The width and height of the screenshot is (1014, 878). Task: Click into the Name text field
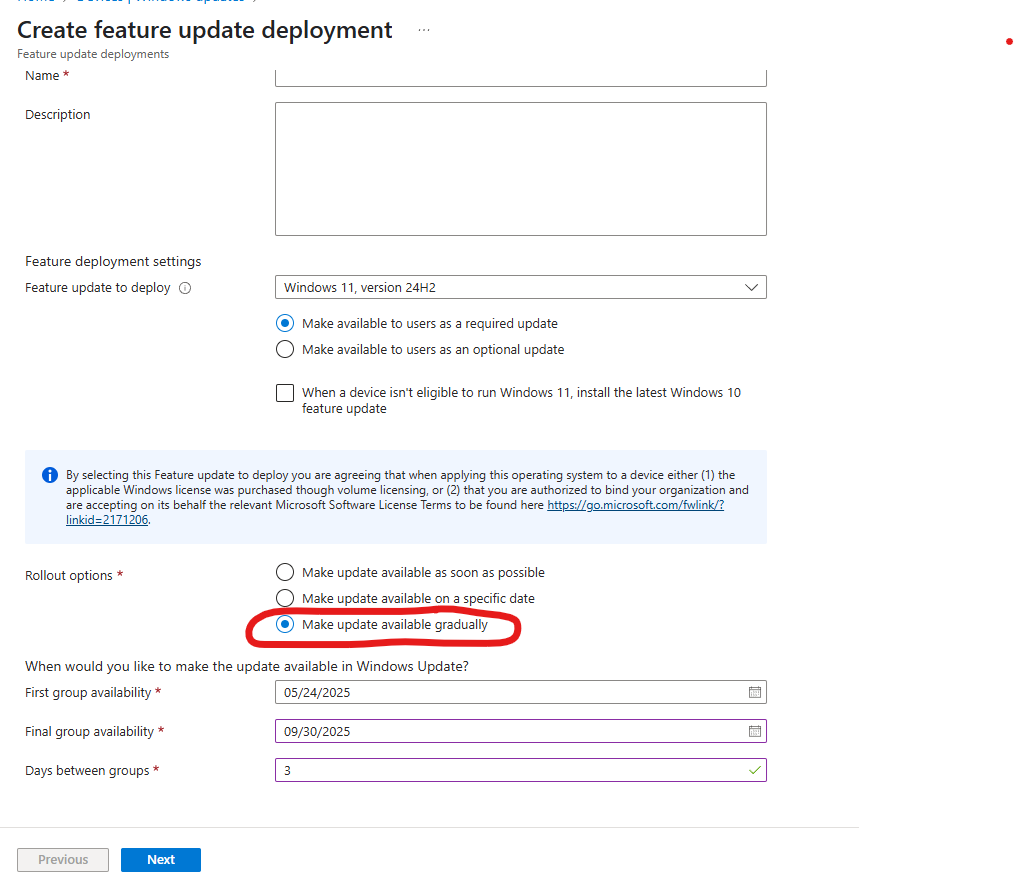521,78
